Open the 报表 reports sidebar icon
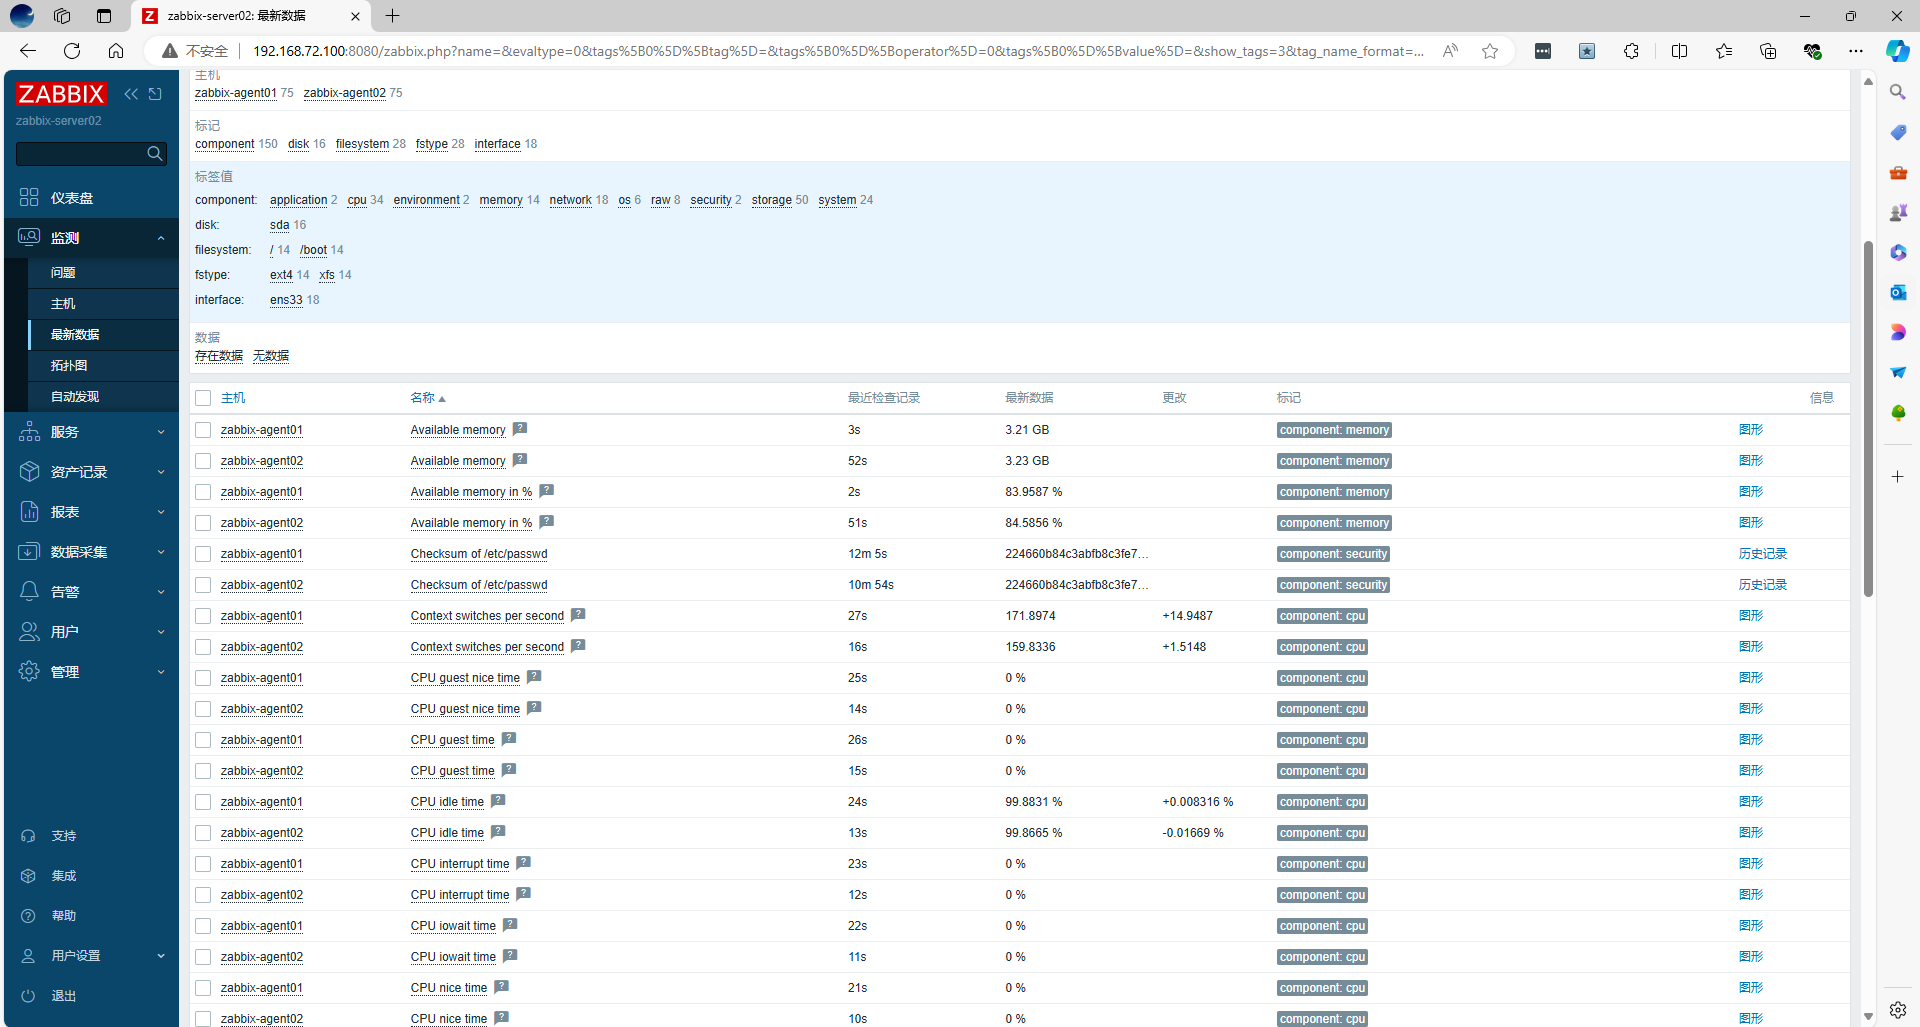The width and height of the screenshot is (1920, 1027). [29, 511]
